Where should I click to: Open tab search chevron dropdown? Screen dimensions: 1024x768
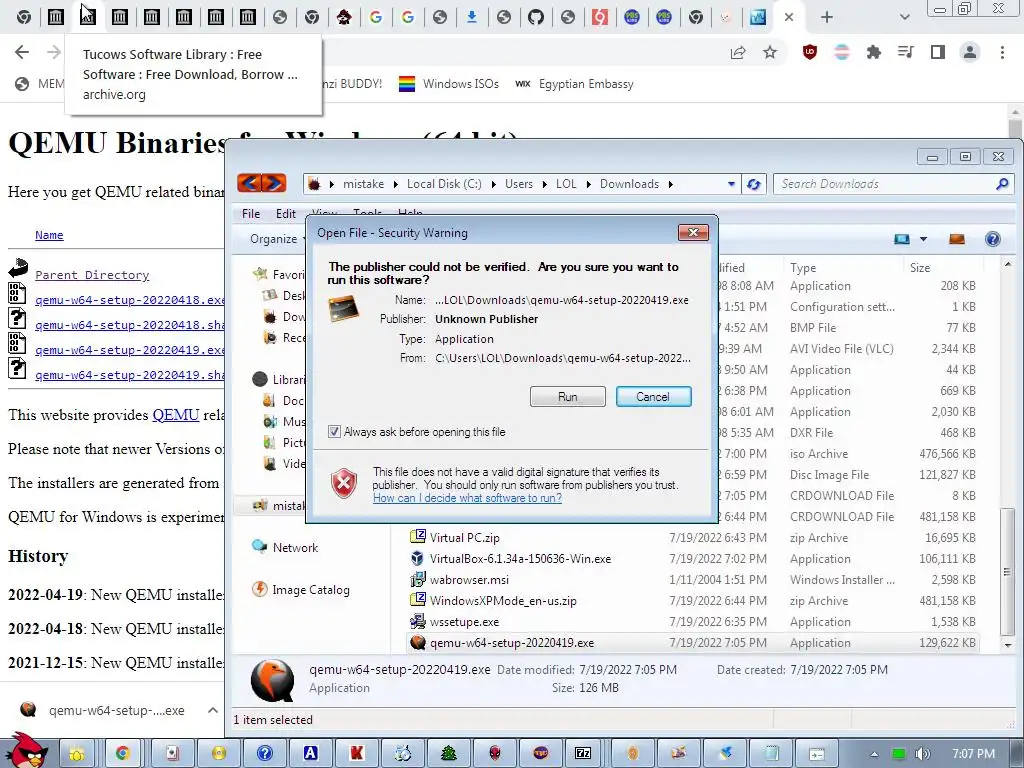904,17
